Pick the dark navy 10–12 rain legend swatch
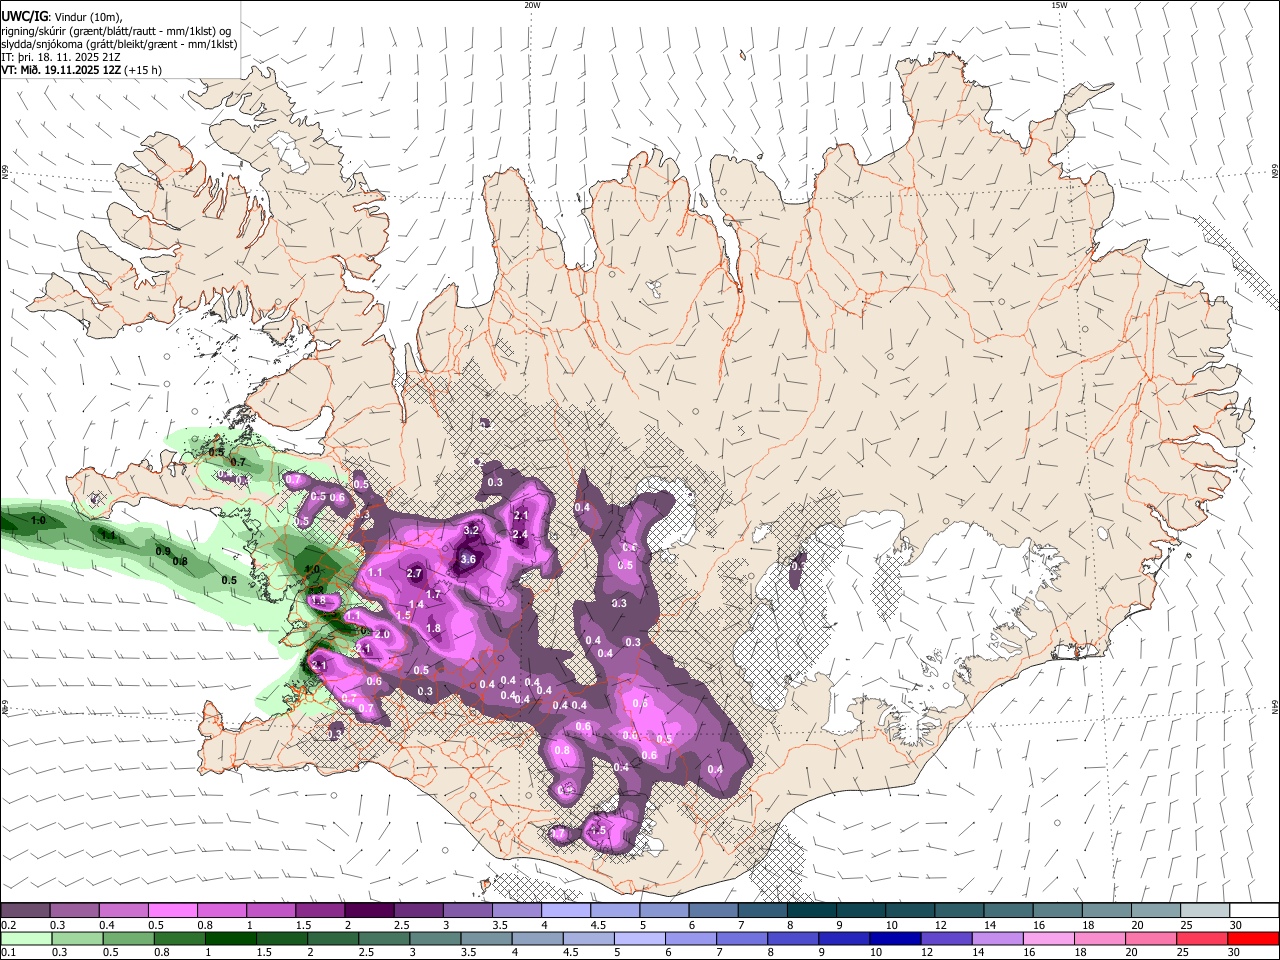This screenshot has height=960, width=1280. 895,939
